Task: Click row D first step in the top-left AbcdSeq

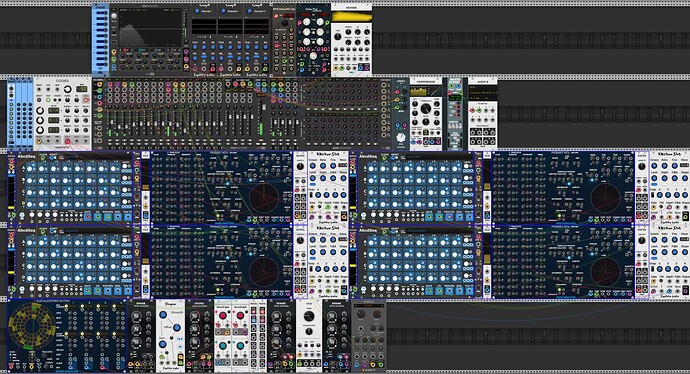Action: click(31, 204)
